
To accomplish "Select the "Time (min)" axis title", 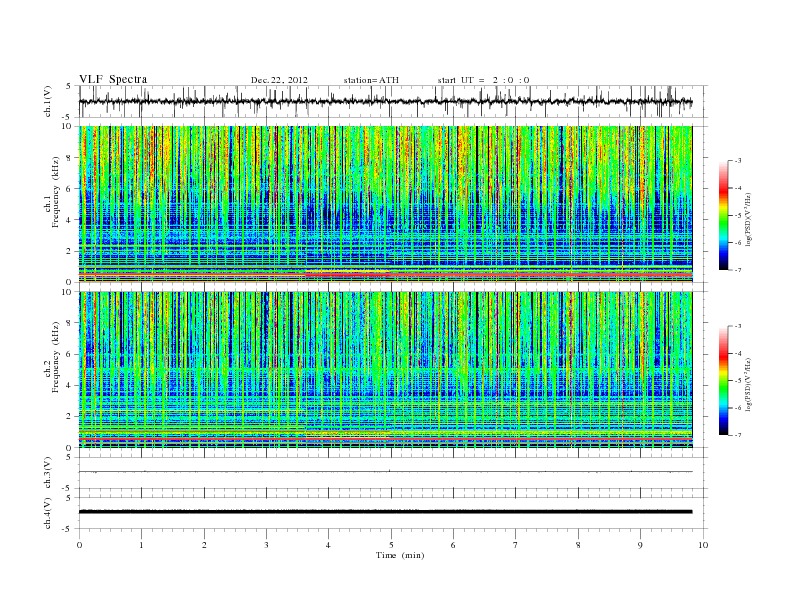I will 400,555.
